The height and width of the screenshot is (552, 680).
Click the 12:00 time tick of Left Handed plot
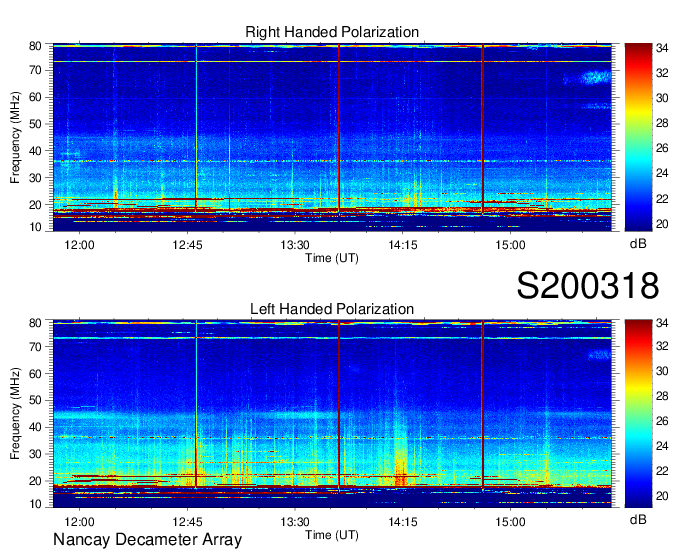pos(79,522)
